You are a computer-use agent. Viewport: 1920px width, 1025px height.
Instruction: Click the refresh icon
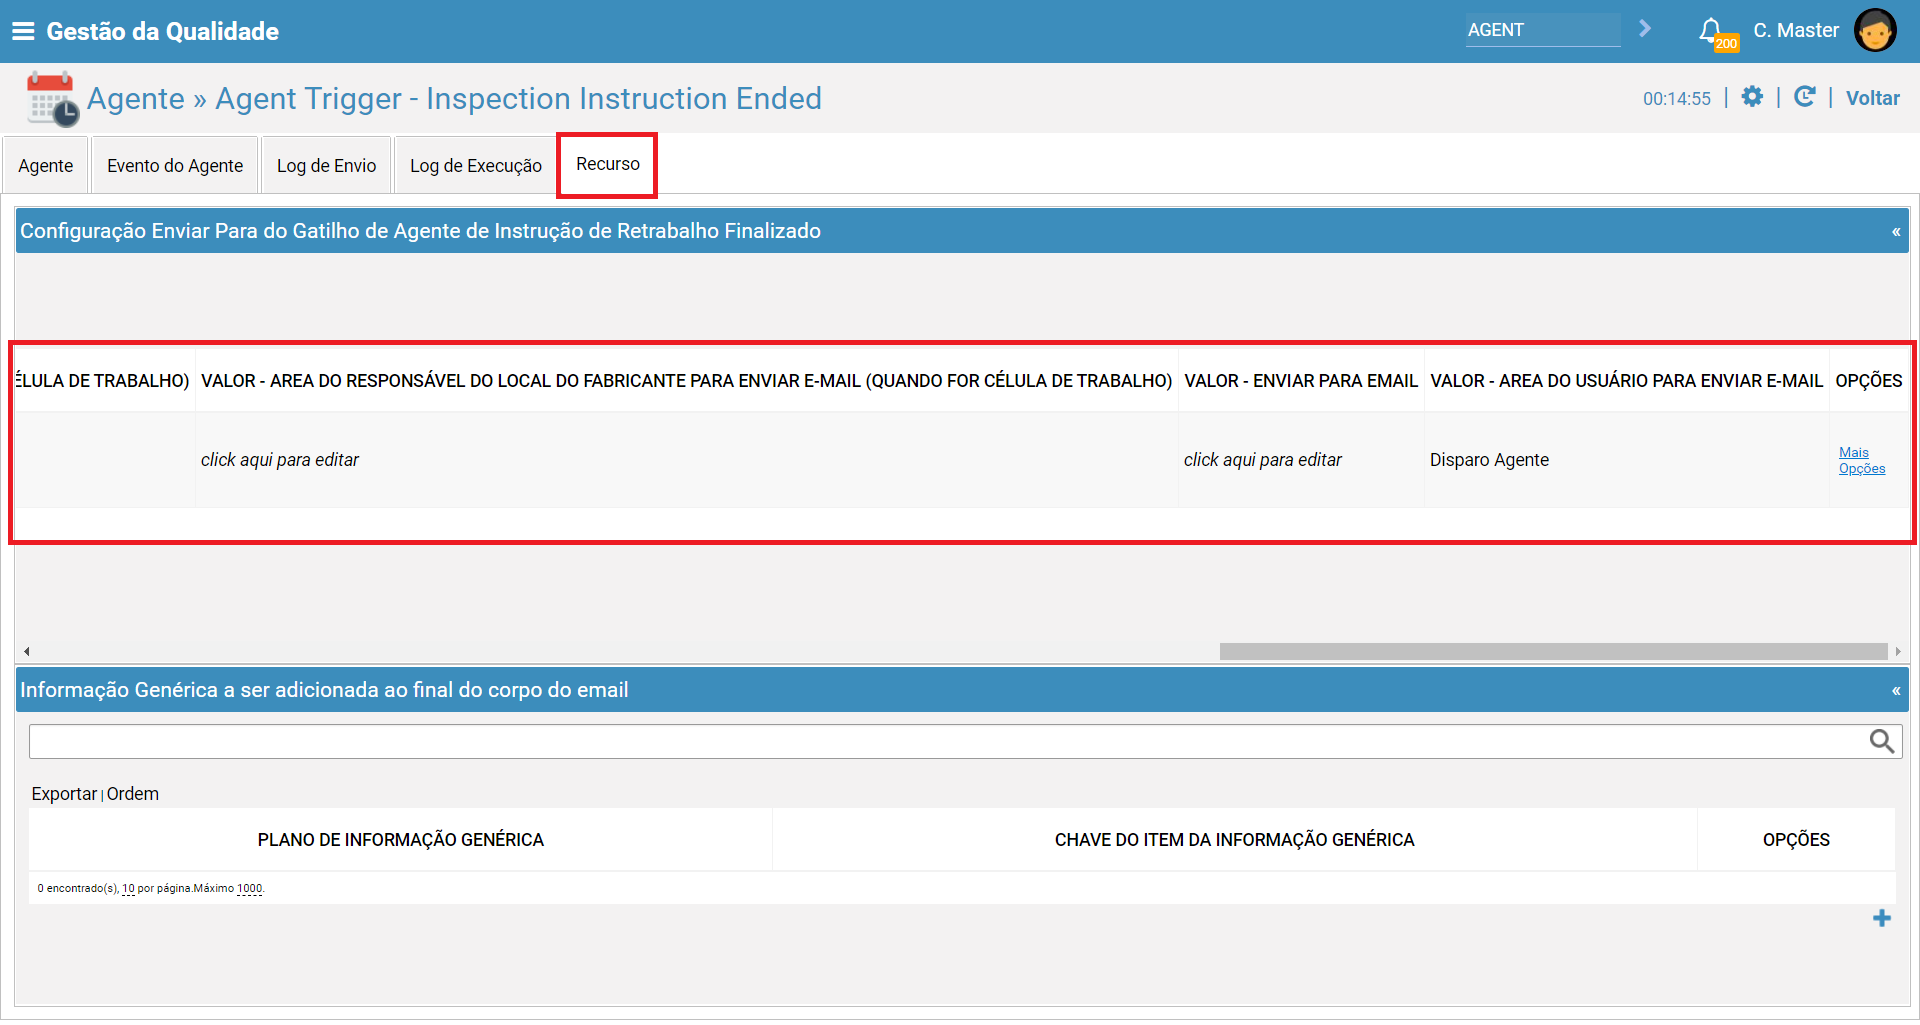tap(1805, 97)
